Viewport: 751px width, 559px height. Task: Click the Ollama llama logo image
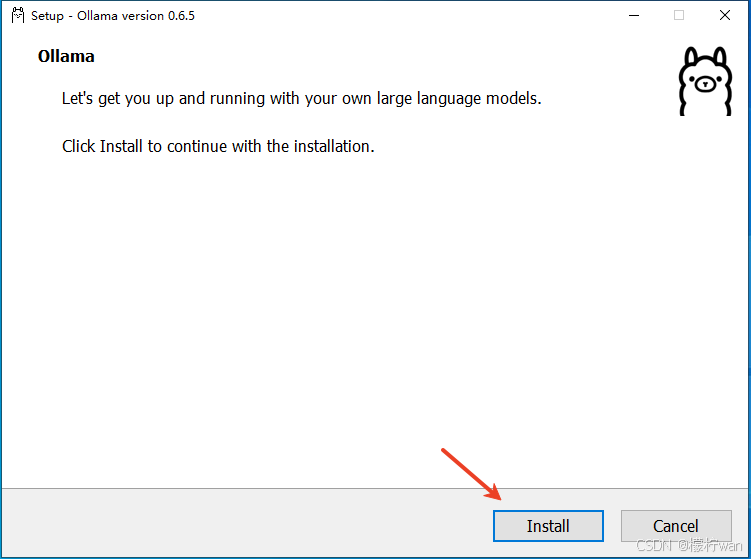[705, 81]
